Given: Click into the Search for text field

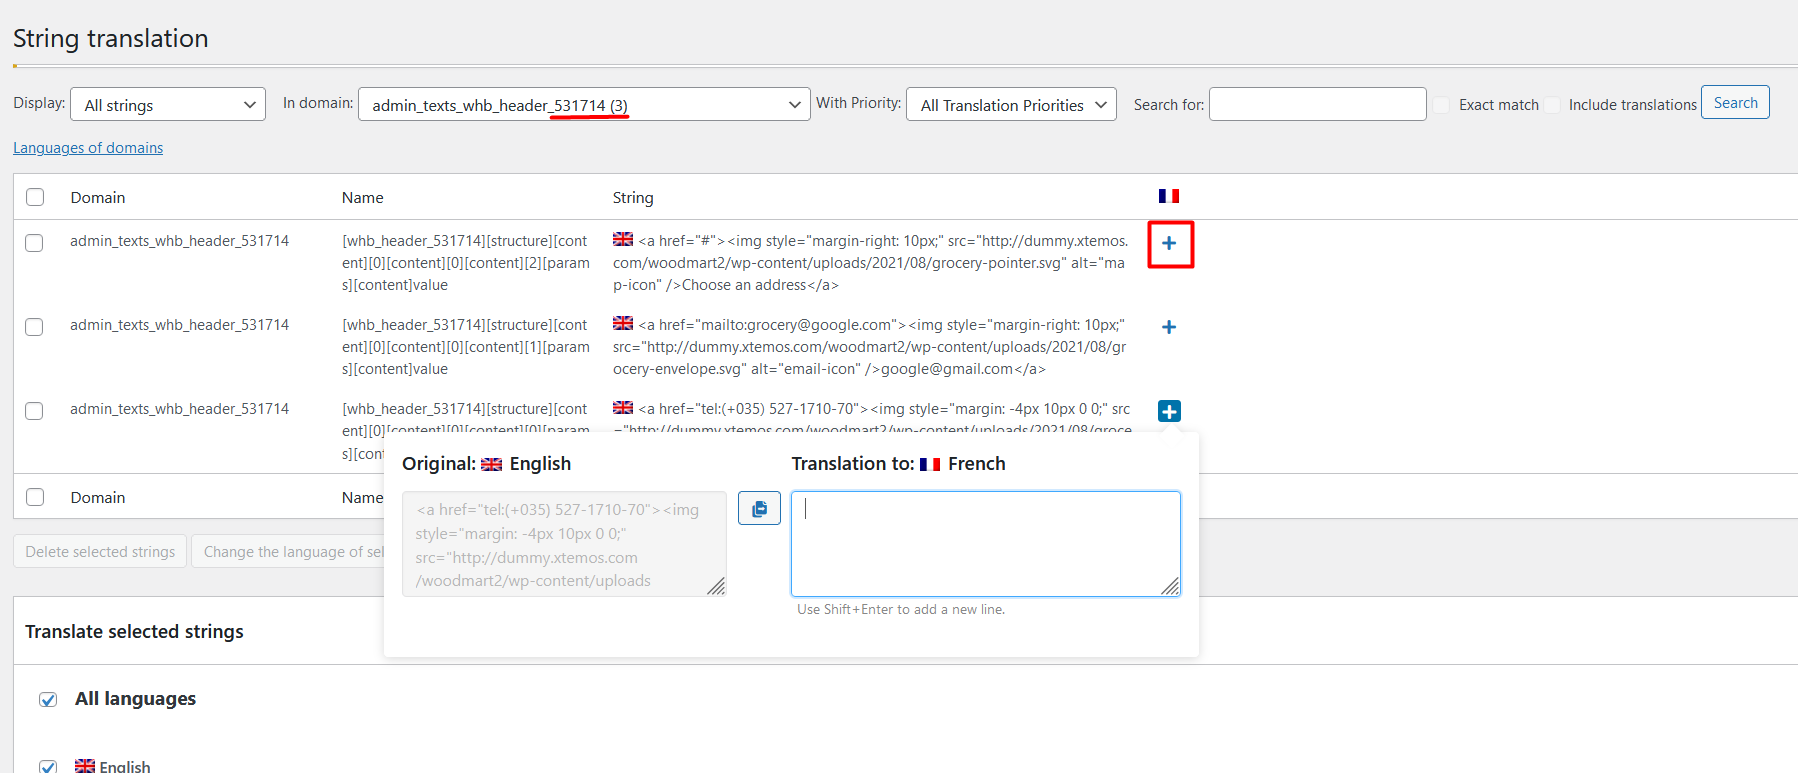Looking at the screenshot, I should coord(1317,105).
